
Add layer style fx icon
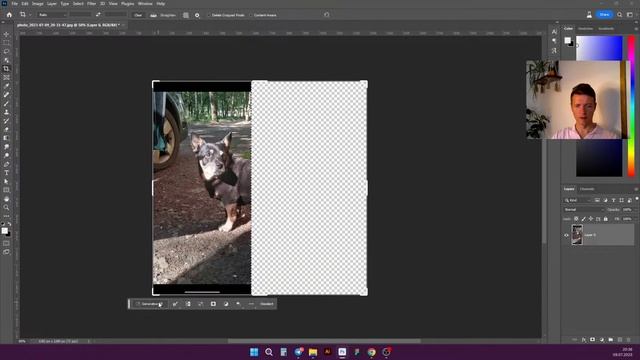pos(584,340)
